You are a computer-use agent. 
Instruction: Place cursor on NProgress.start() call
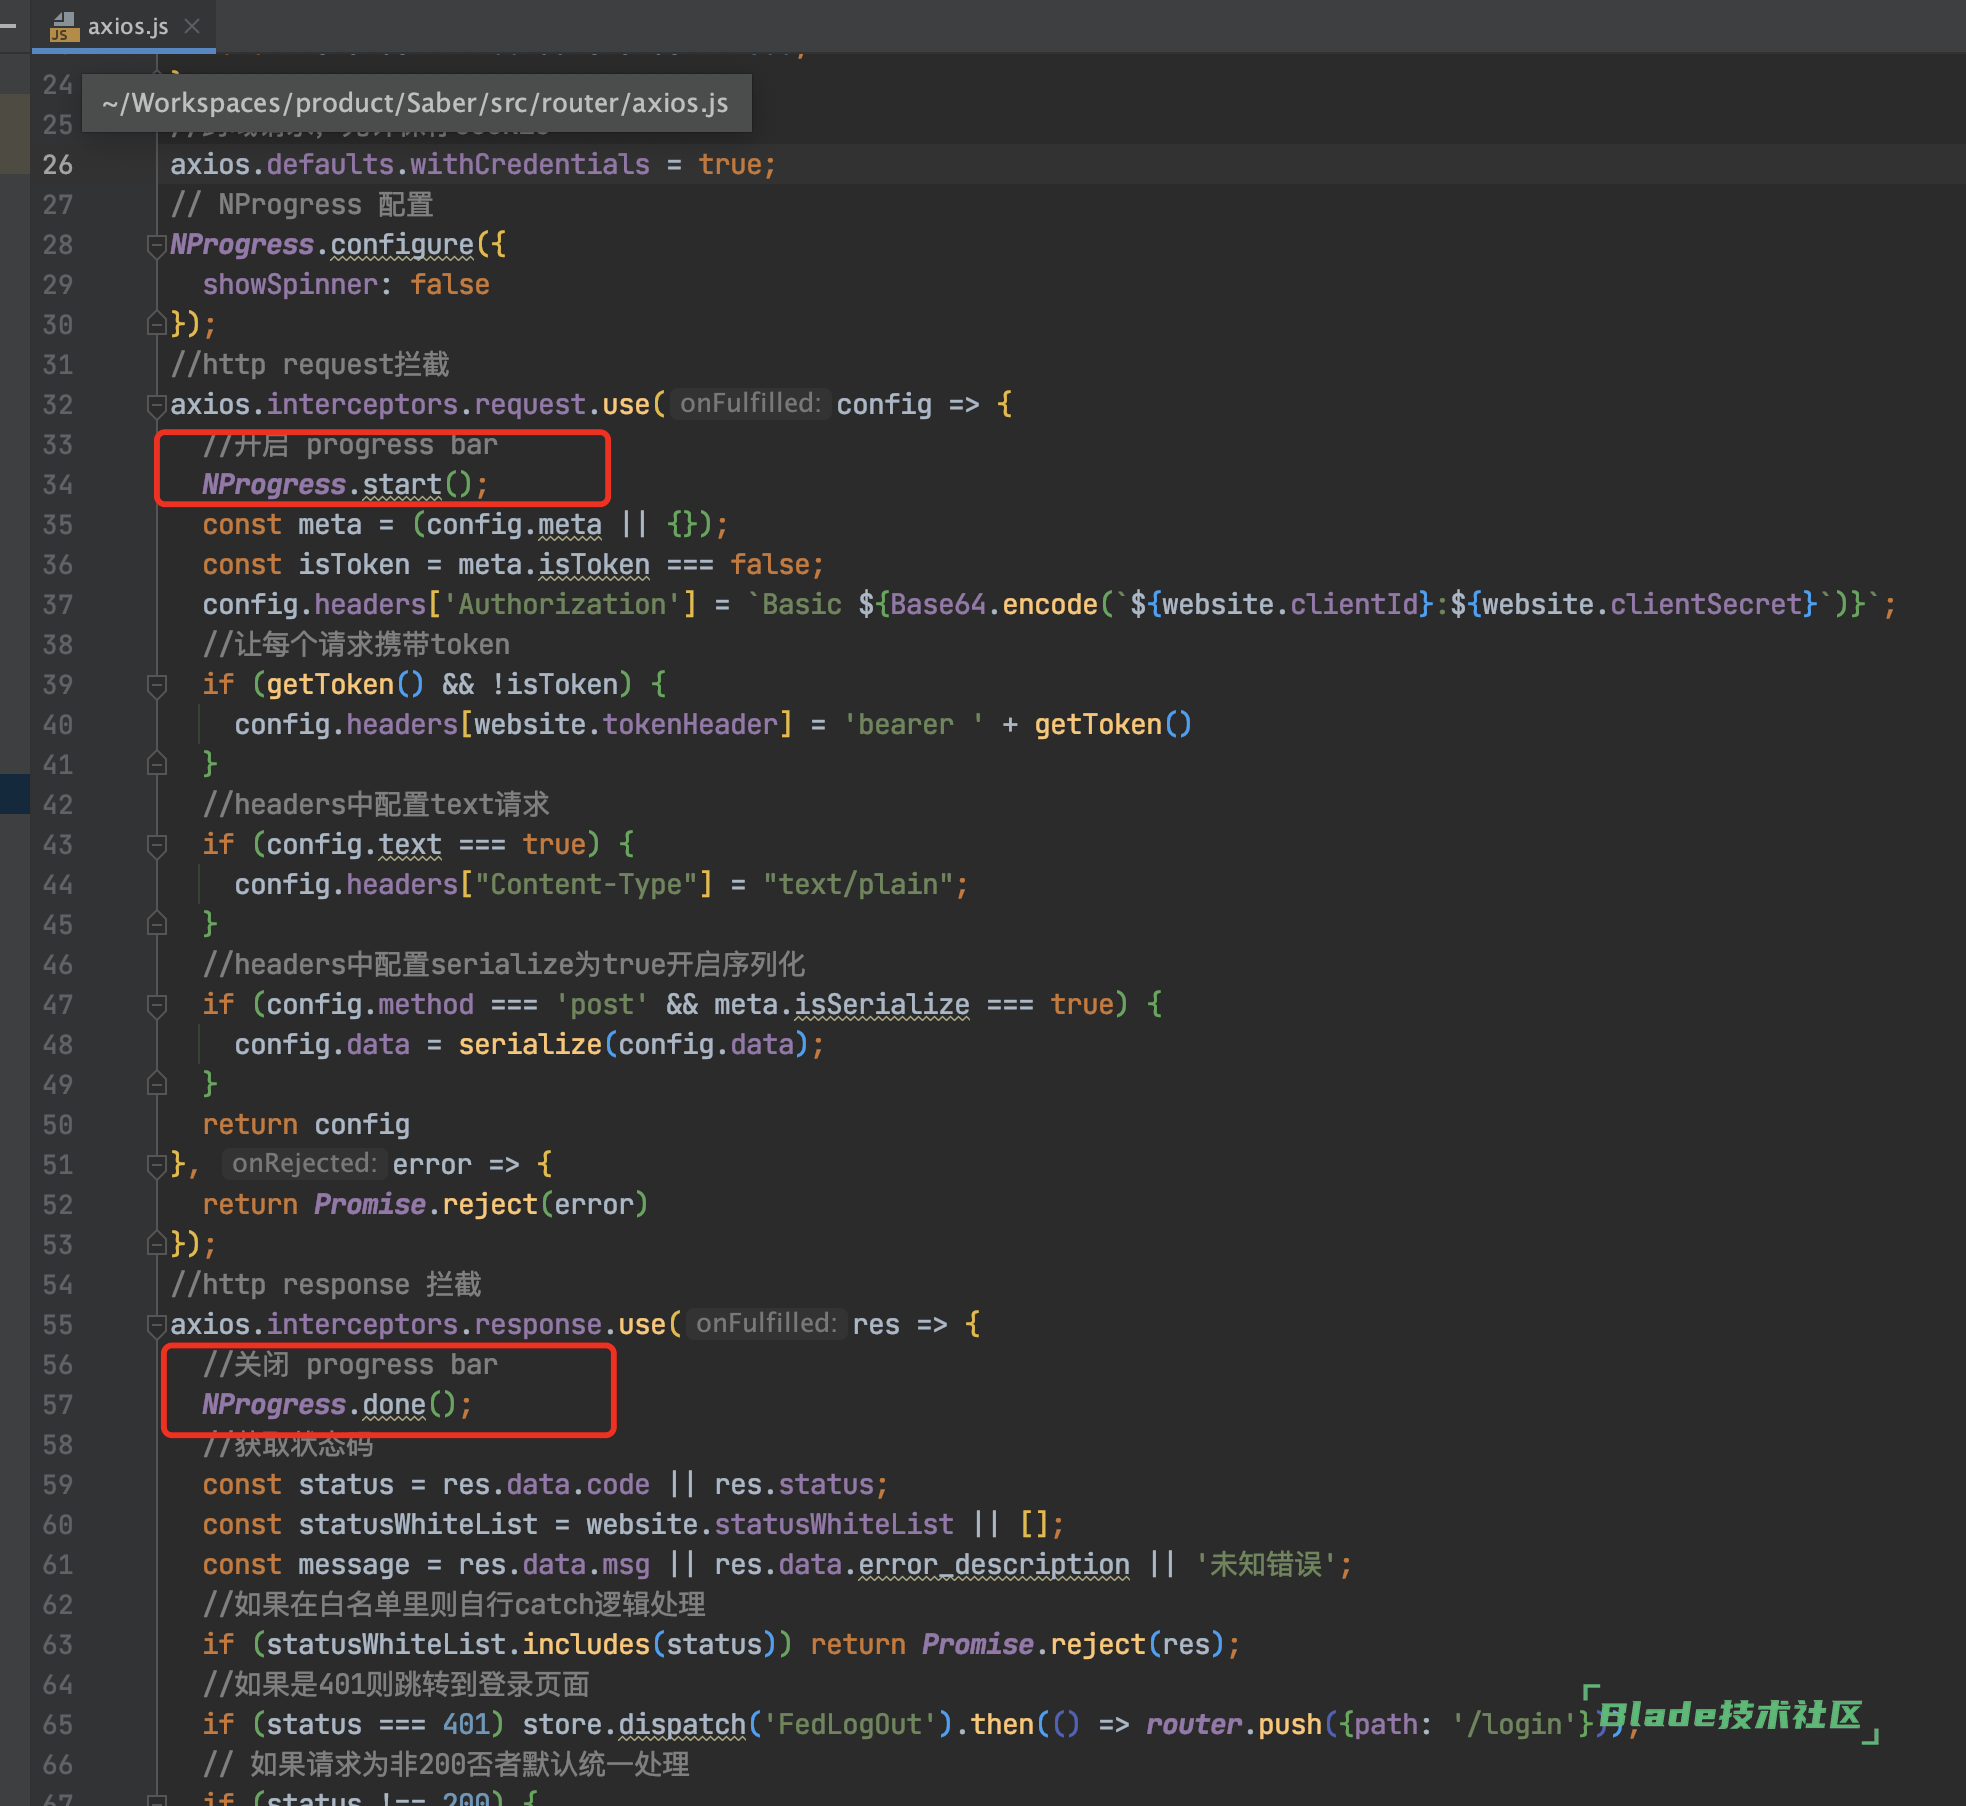point(345,484)
